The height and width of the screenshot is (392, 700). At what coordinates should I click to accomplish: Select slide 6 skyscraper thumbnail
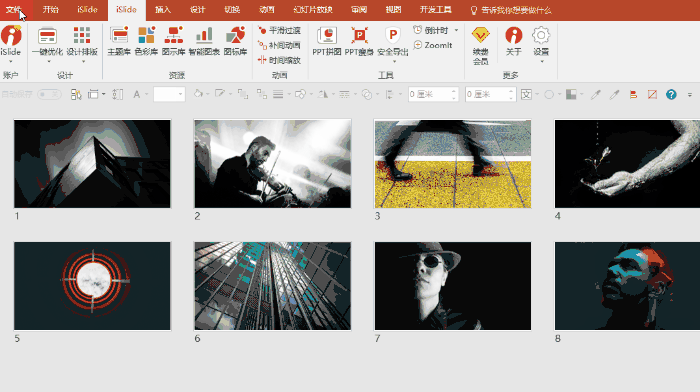click(x=272, y=286)
